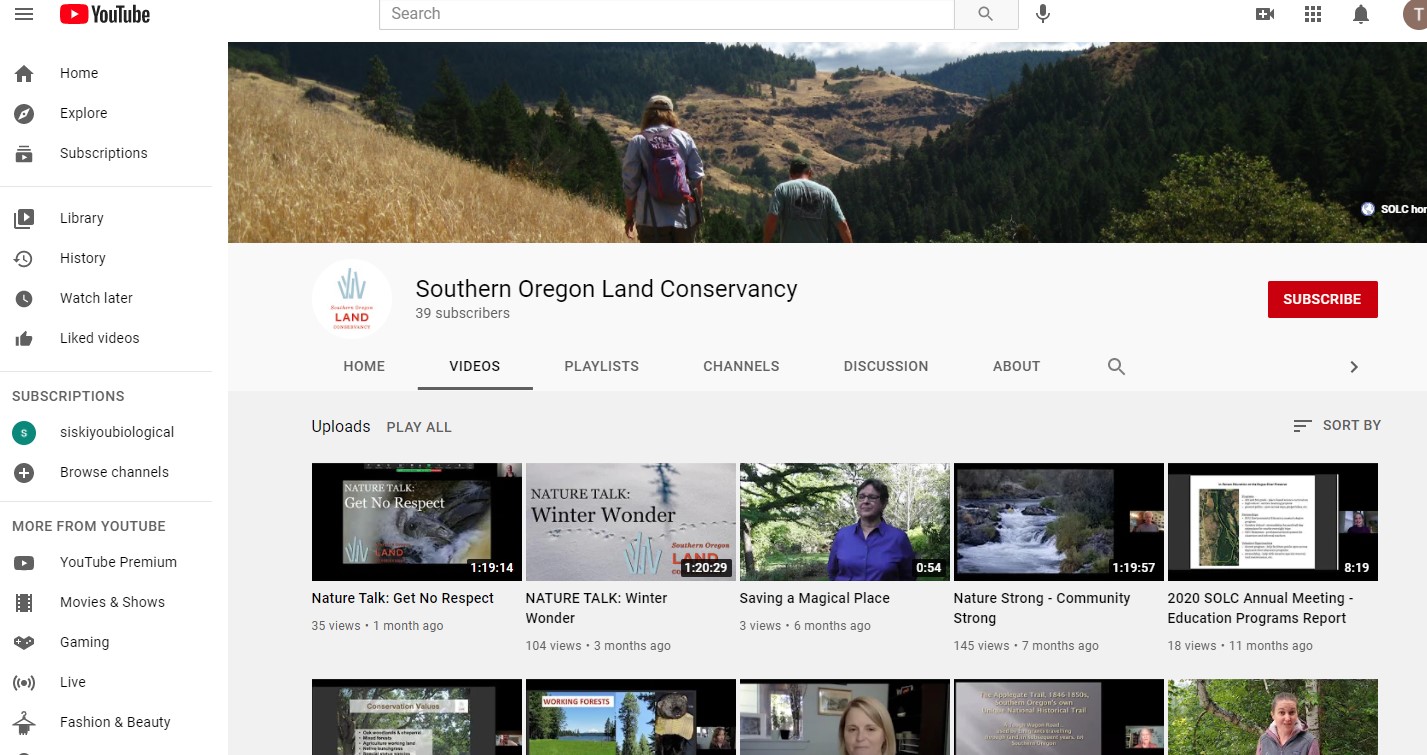Viewport: 1427px width, 755px height.
Task: Click the Southern Oregon Land Conservancy channel logo
Action: (x=352, y=299)
